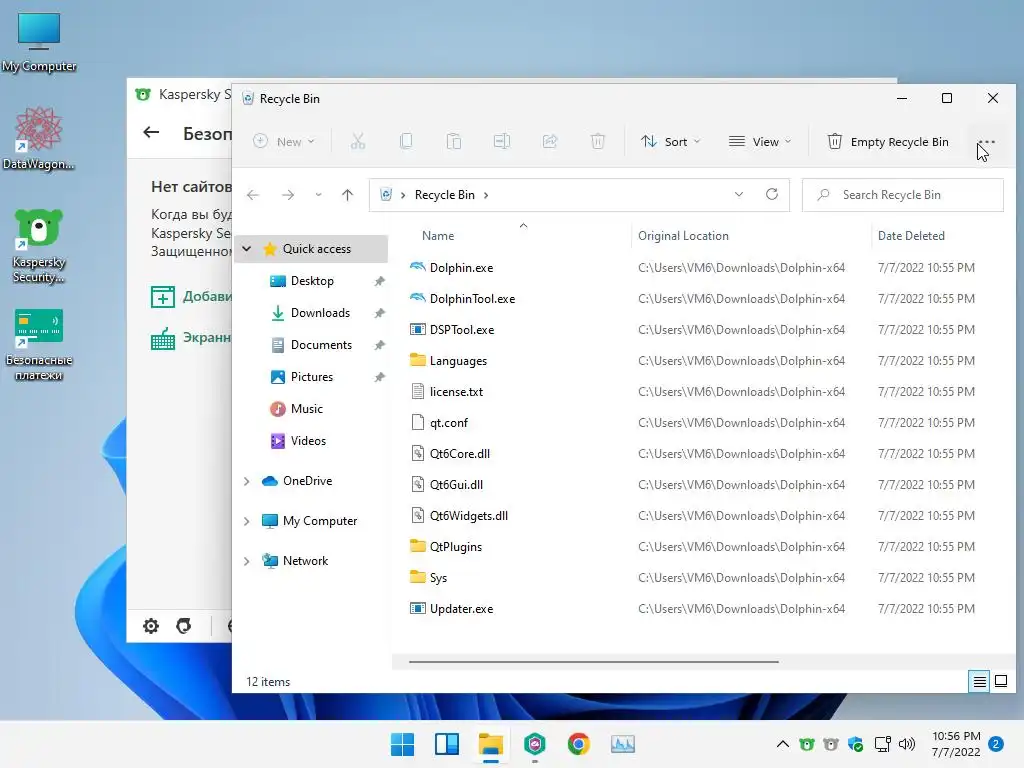Screen dimensions: 1024x768
Task: Select Безопасные платежи desktop shortcut
Action: coord(39,344)
